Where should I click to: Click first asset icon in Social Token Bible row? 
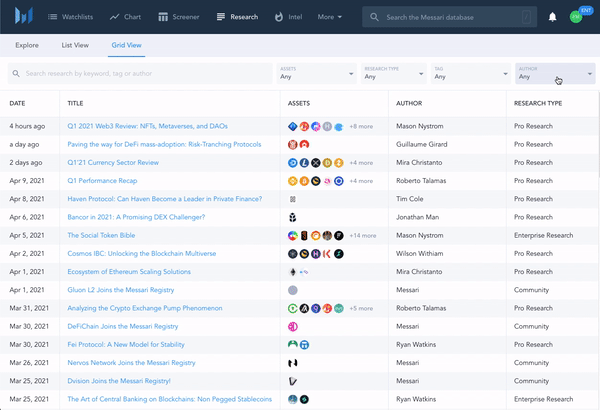(293, 236)
